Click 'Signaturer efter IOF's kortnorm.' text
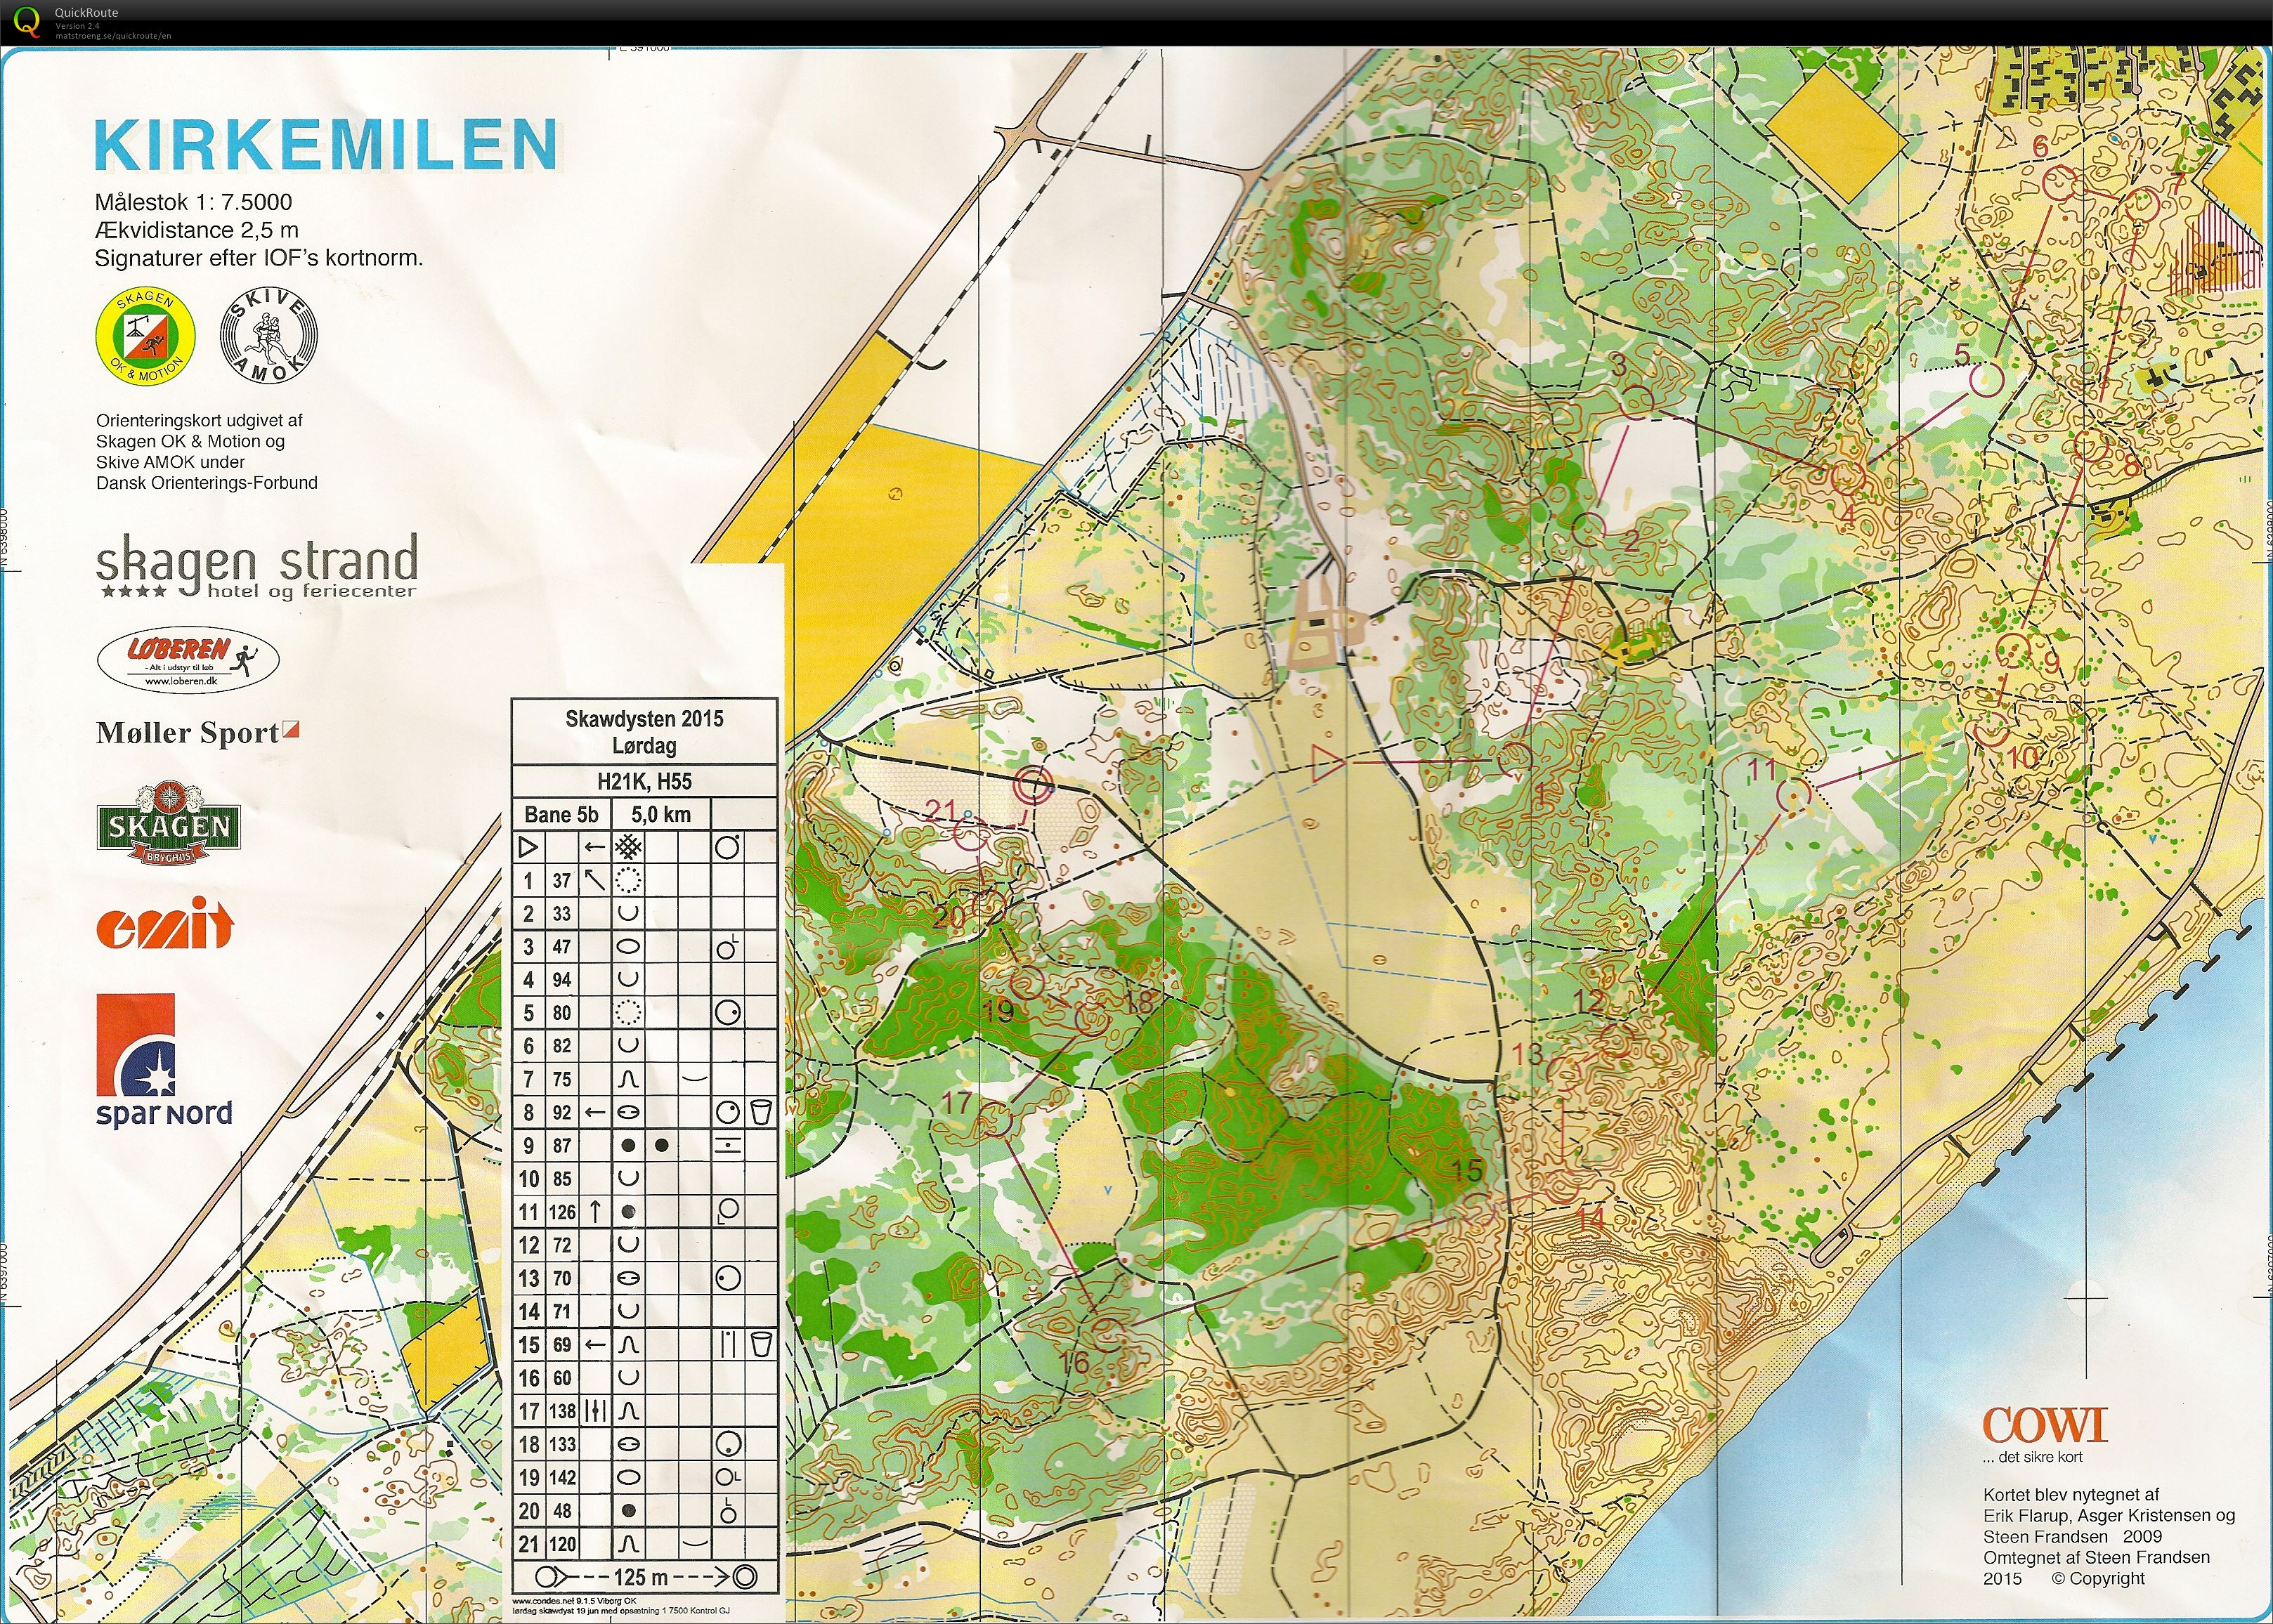 coord(258,258)
